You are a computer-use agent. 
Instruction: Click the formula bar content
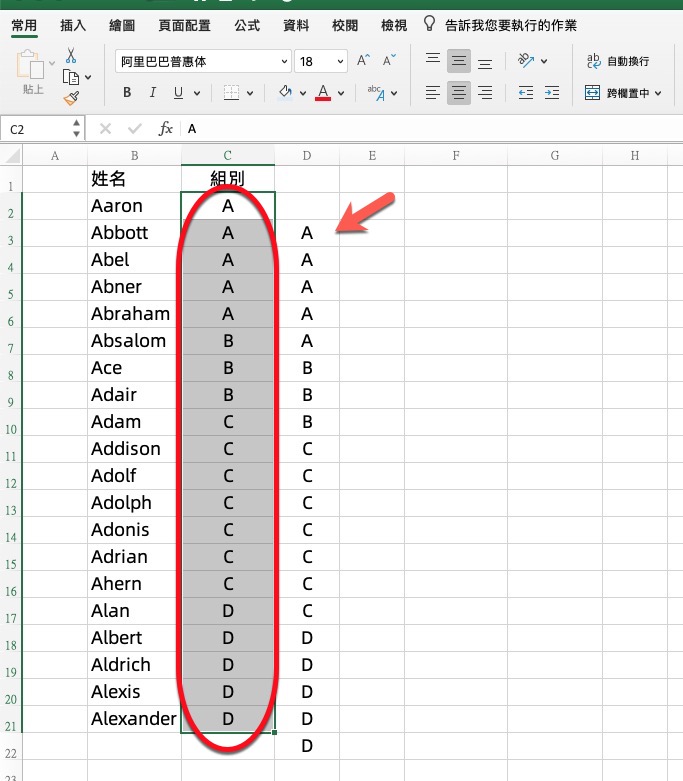pyautogui.click(x=192, y=129)
